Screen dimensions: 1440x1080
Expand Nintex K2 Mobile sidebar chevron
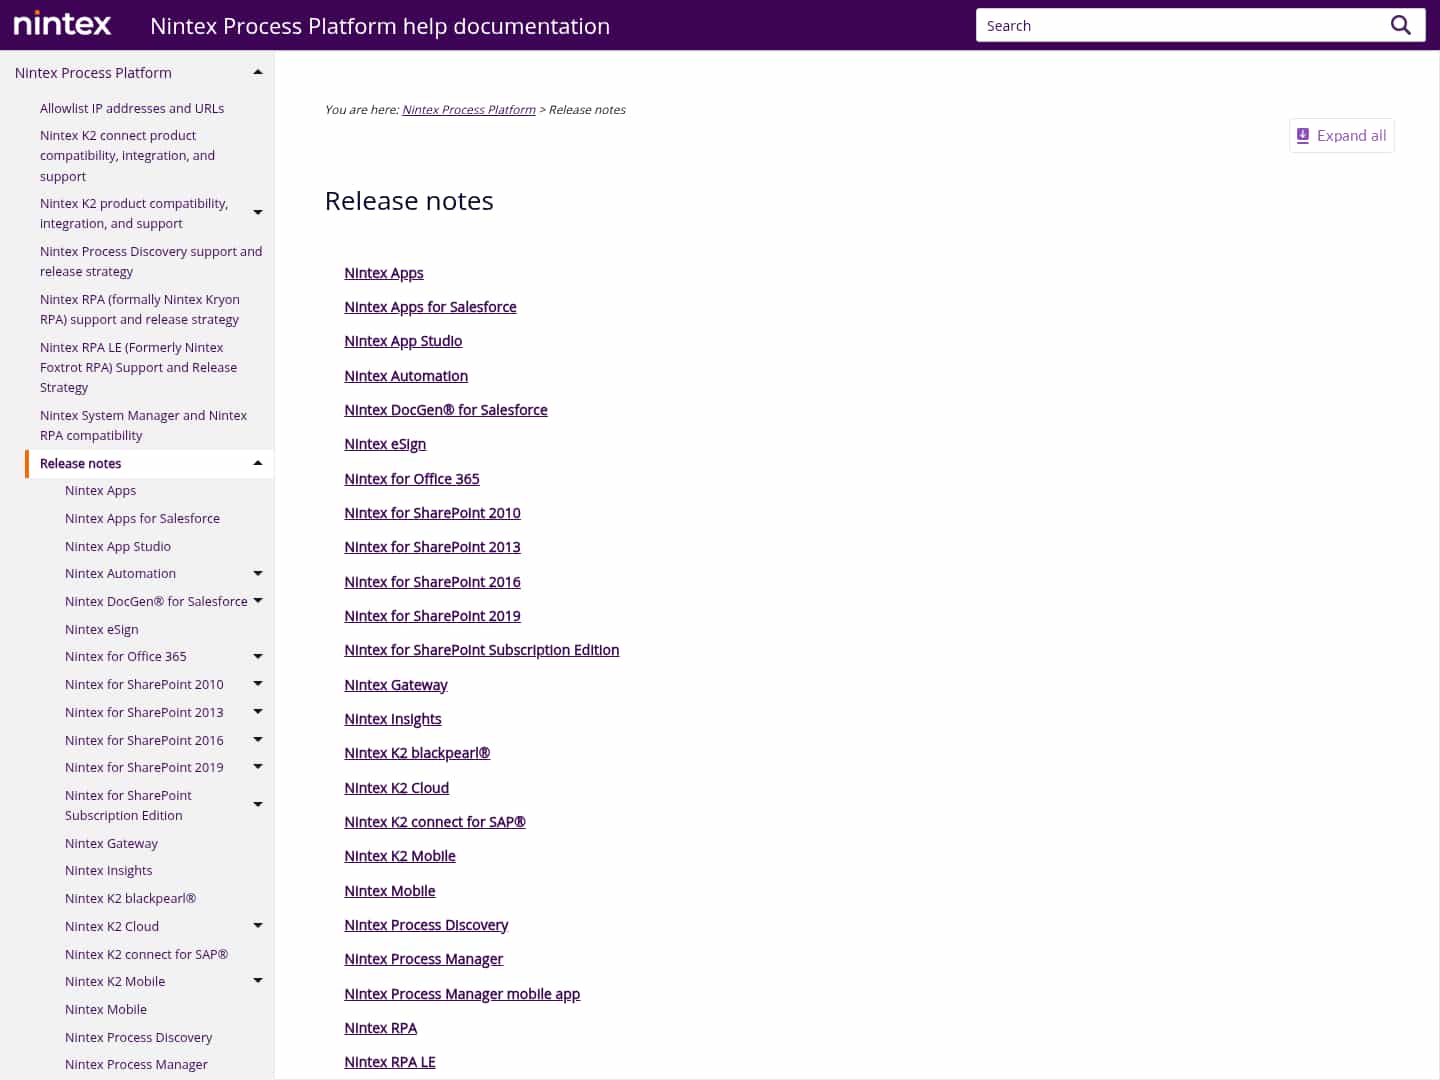click(258, 980)
